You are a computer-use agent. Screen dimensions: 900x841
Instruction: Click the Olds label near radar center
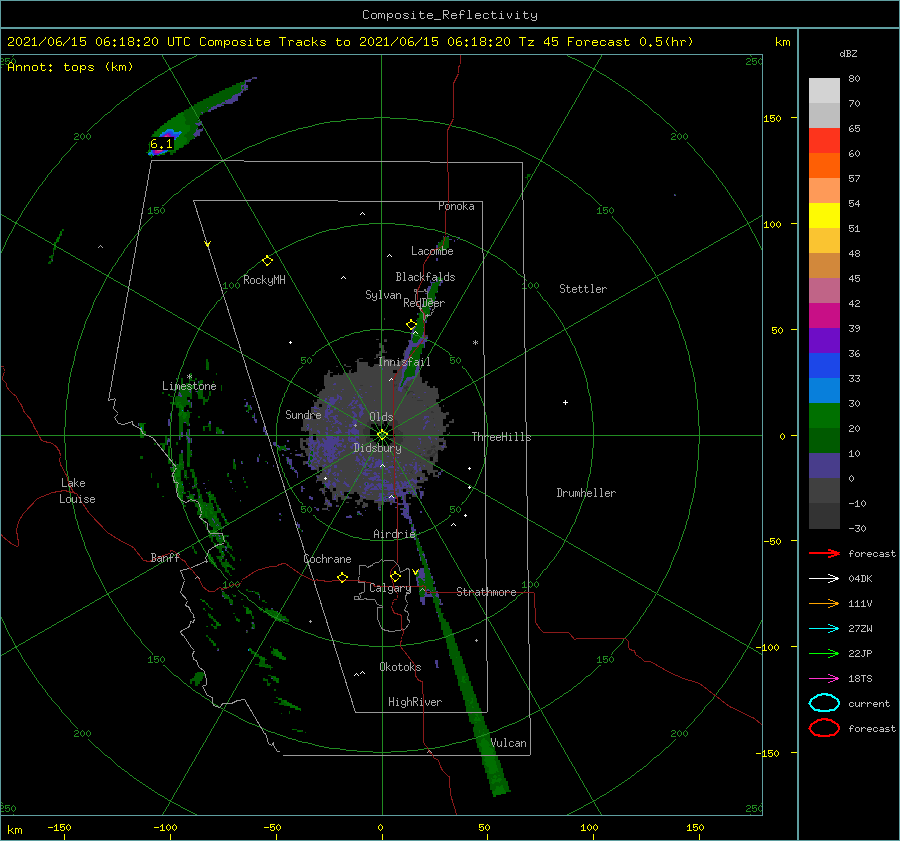tap(381, 417)
